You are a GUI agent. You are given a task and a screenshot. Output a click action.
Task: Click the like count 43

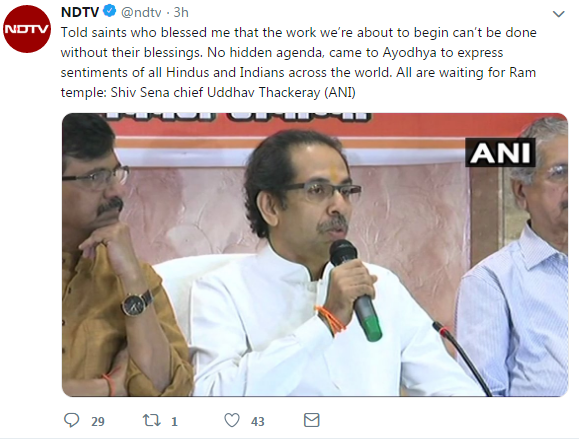coord(258,421)
